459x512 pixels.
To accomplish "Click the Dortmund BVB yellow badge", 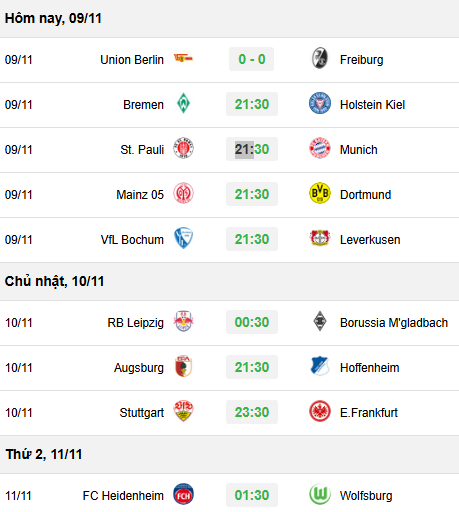I will 320,193.
